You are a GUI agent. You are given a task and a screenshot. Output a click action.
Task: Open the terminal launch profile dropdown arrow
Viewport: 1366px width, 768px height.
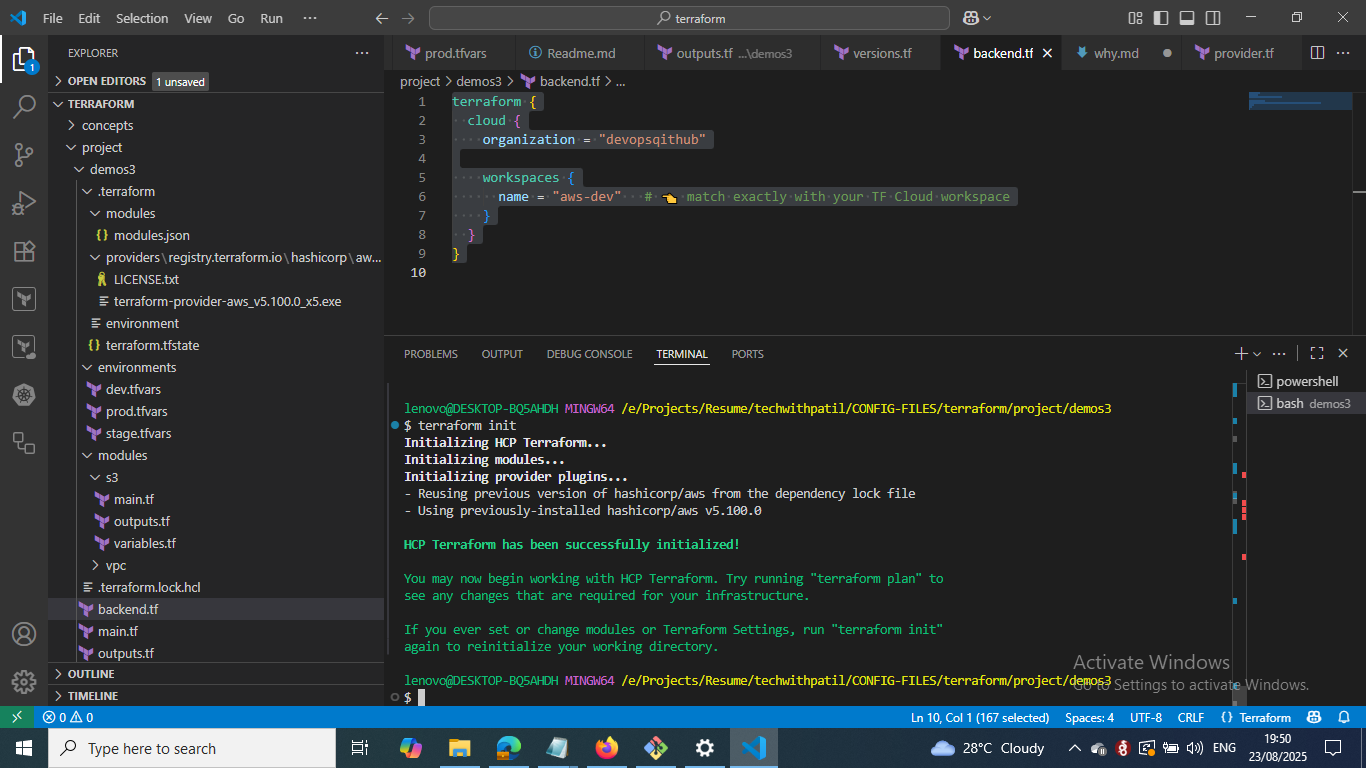[x=1257, y=354]
